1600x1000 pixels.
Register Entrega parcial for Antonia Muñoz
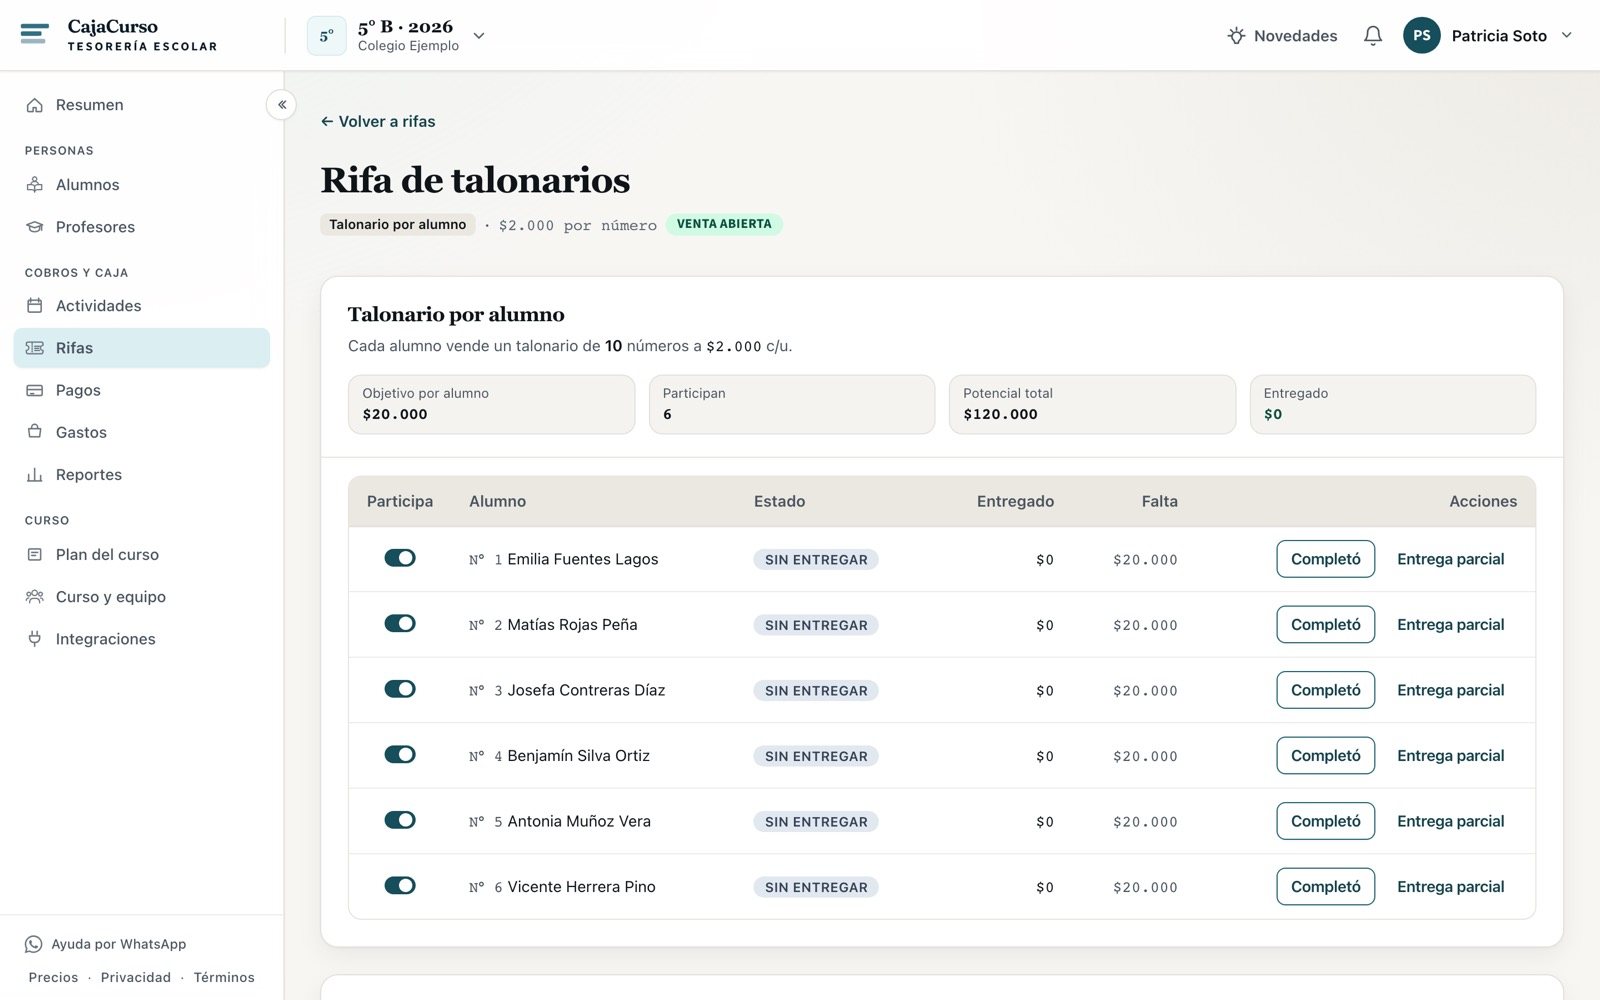tap(1450, 821)
